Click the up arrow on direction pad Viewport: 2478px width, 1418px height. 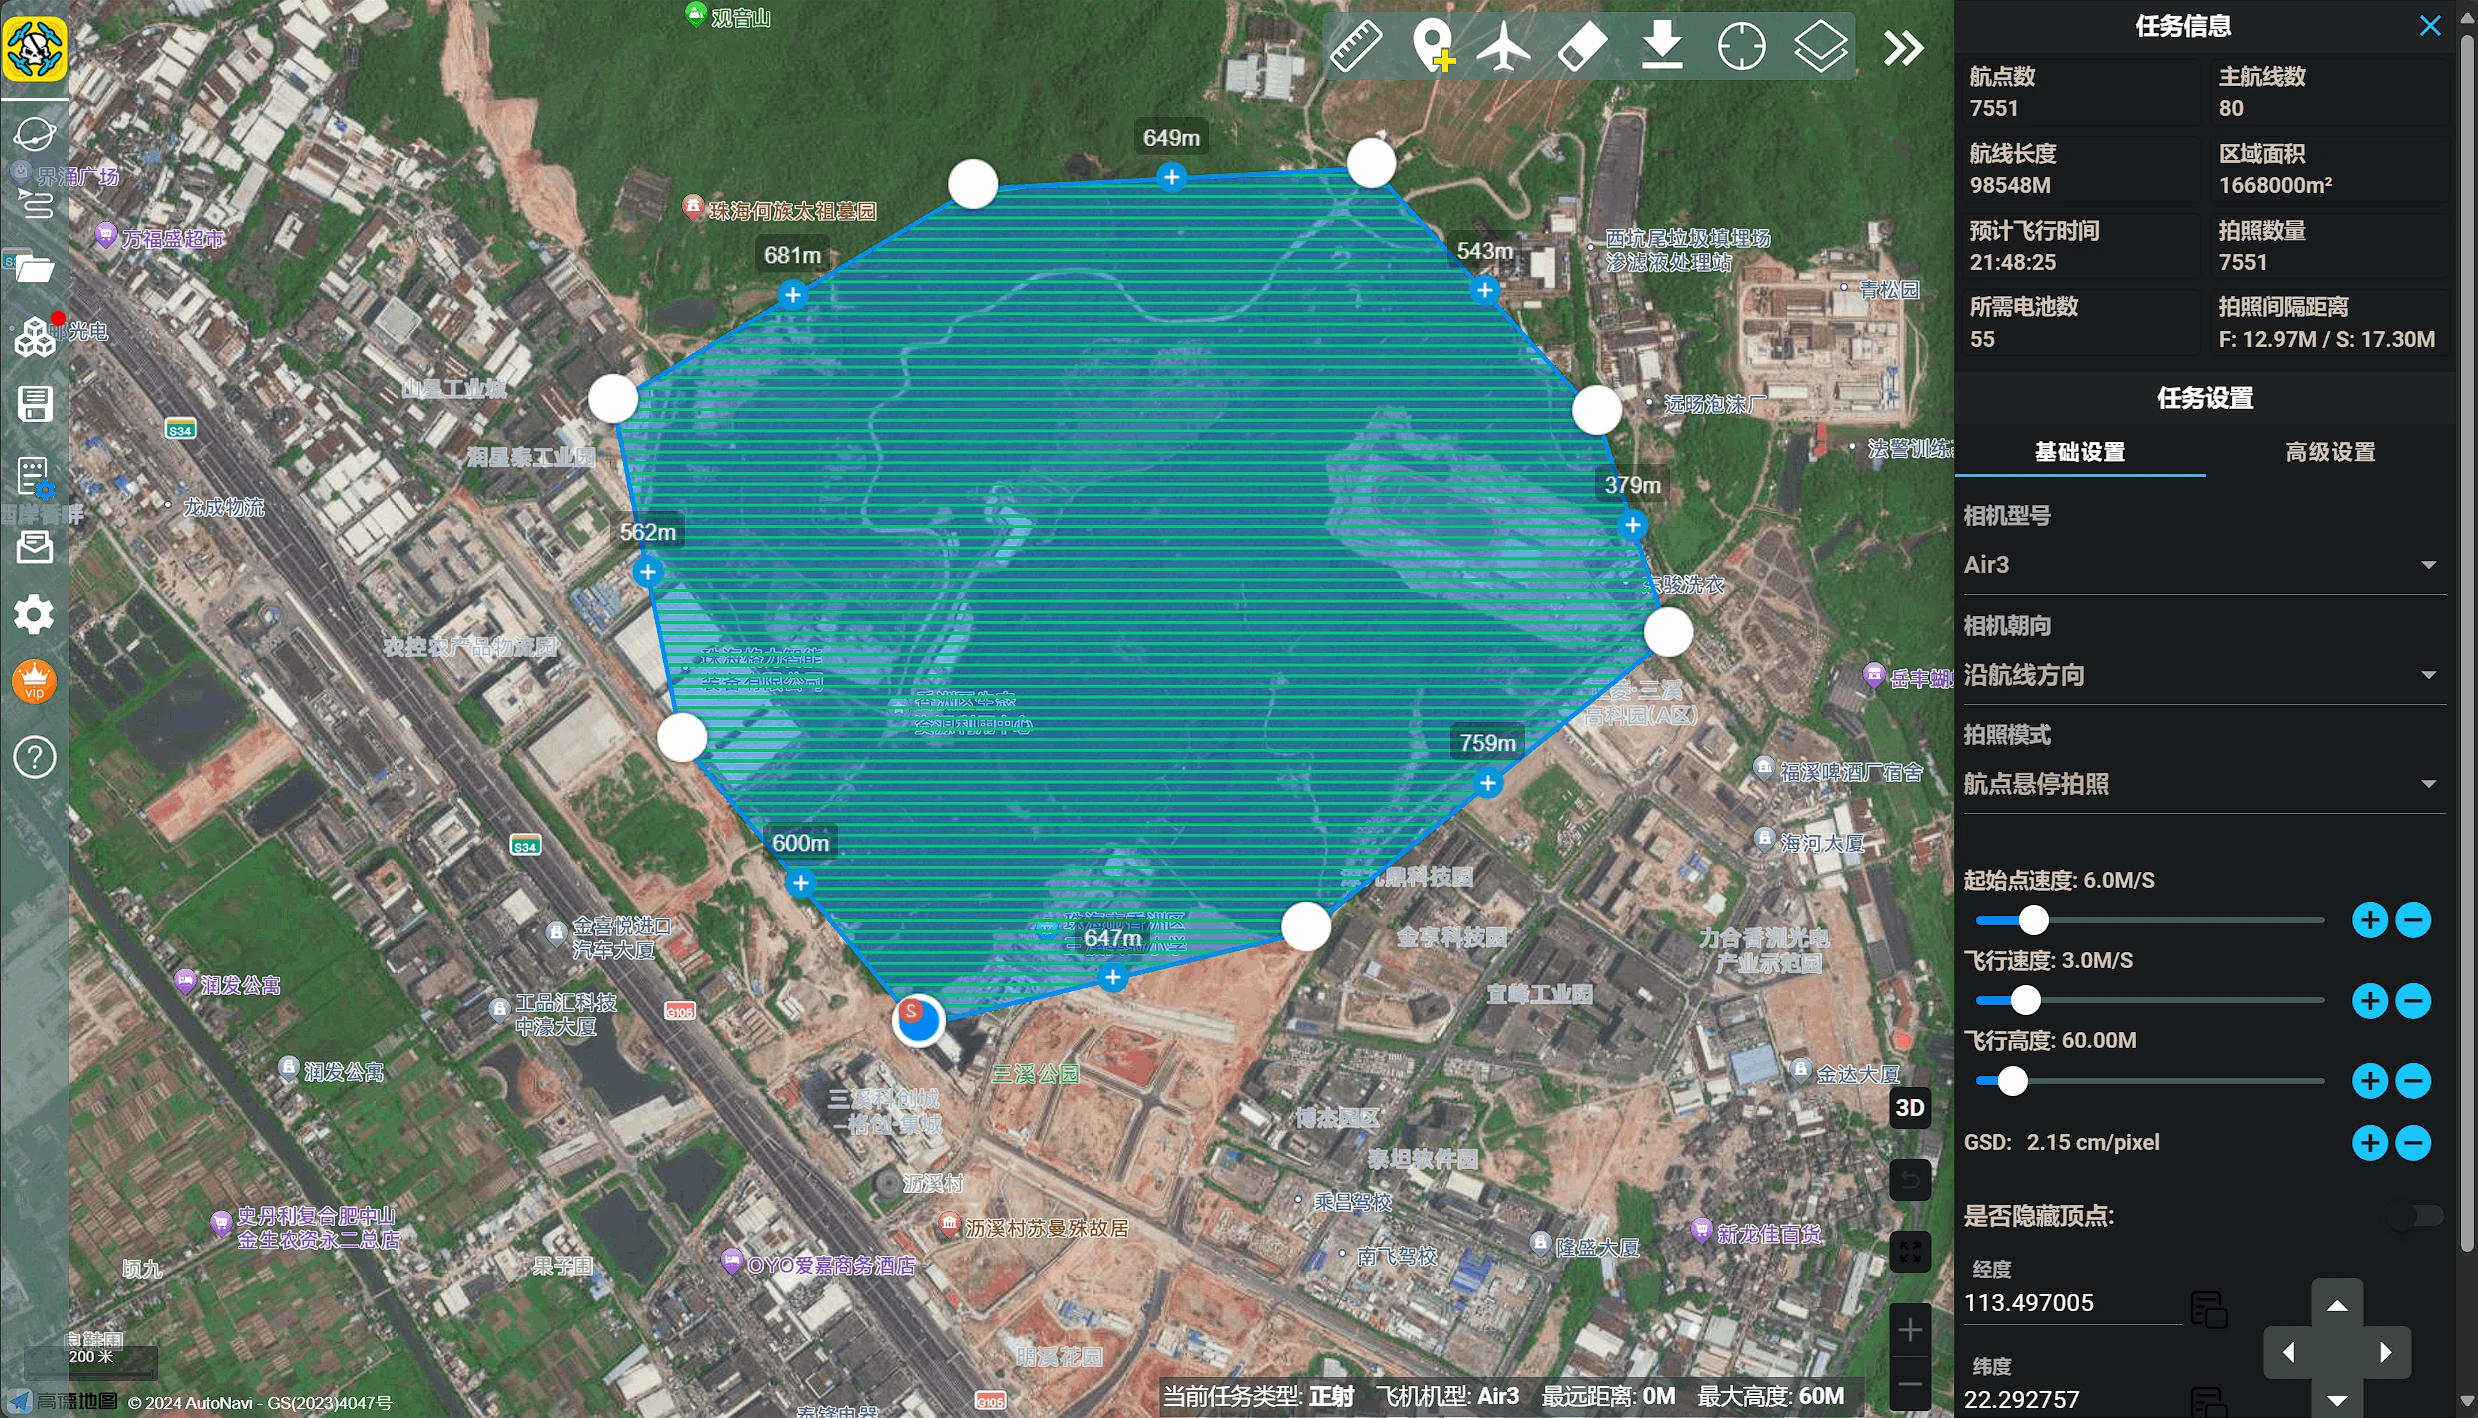pyautogui.click(x=2337, y=1305)
